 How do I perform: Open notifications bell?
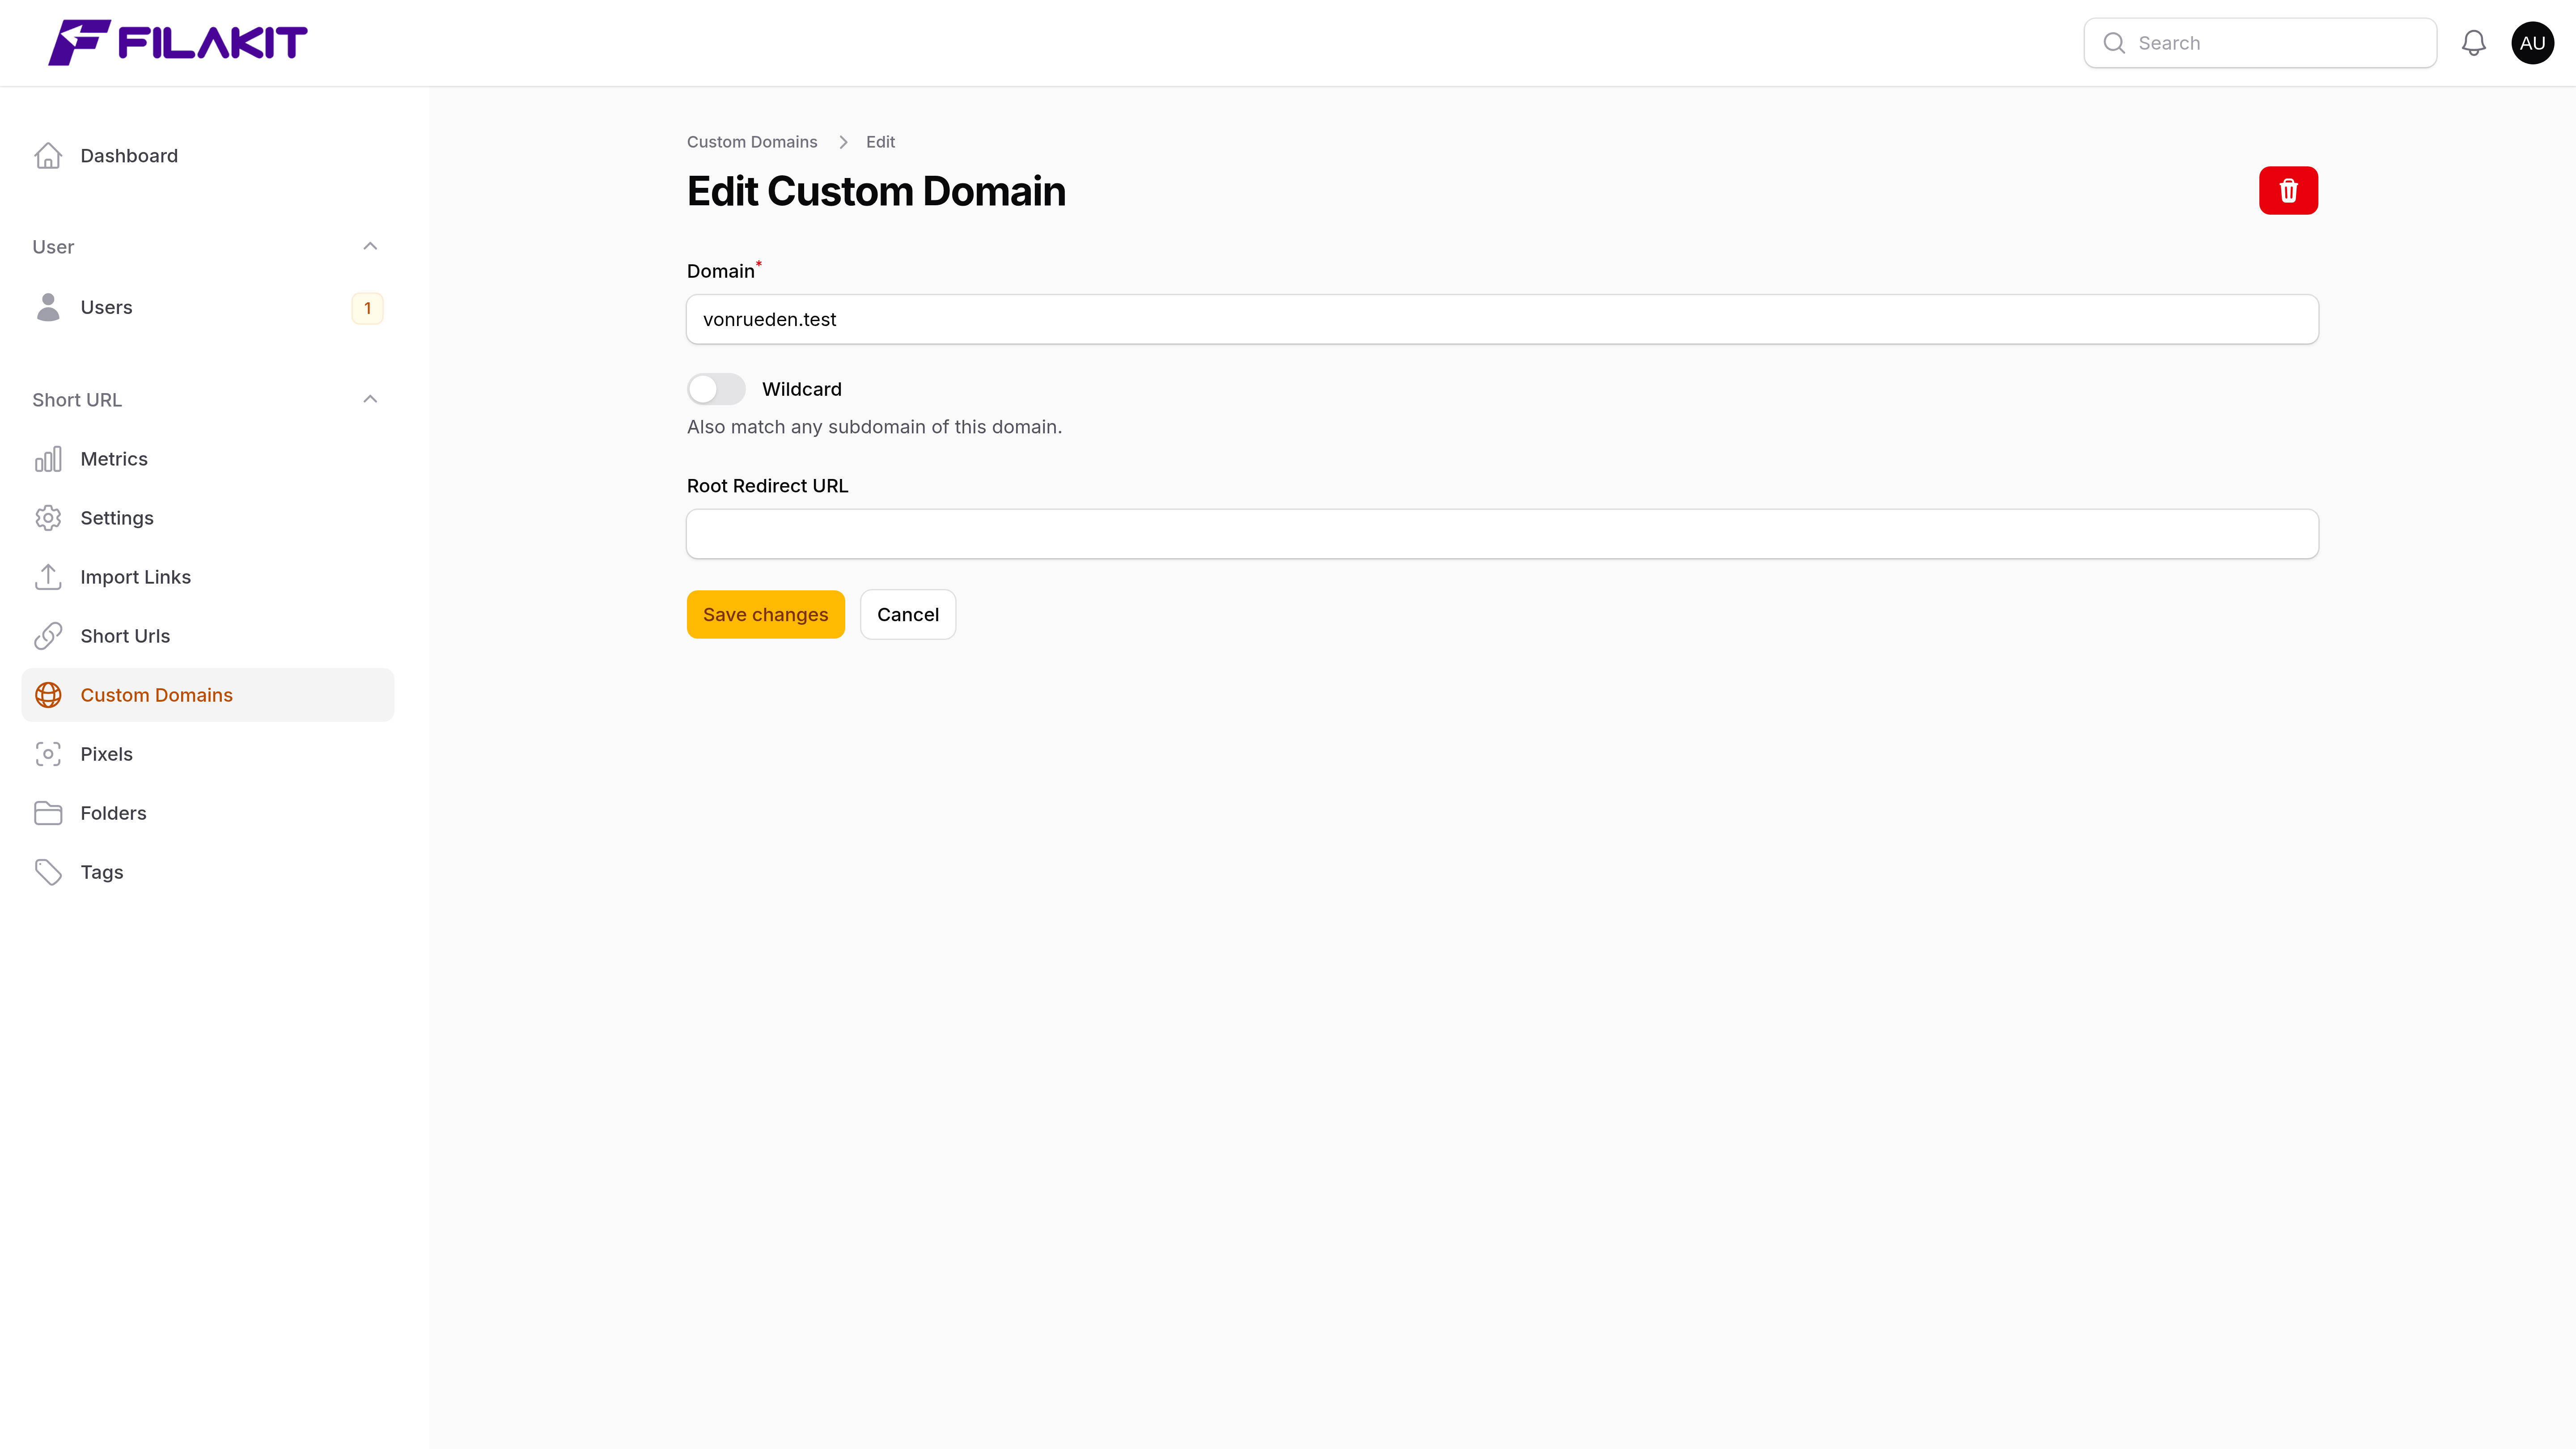[x=2473, y=43]
